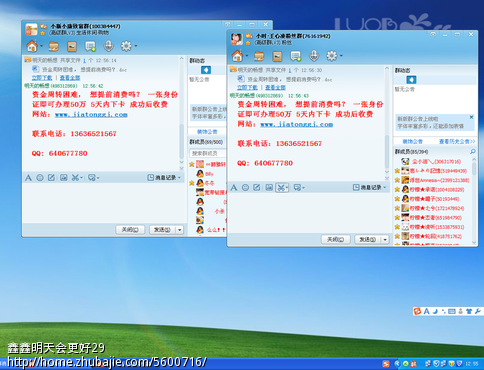
Task: Focus the 搜索群成员 search field in left window
Action: (207, 153)
